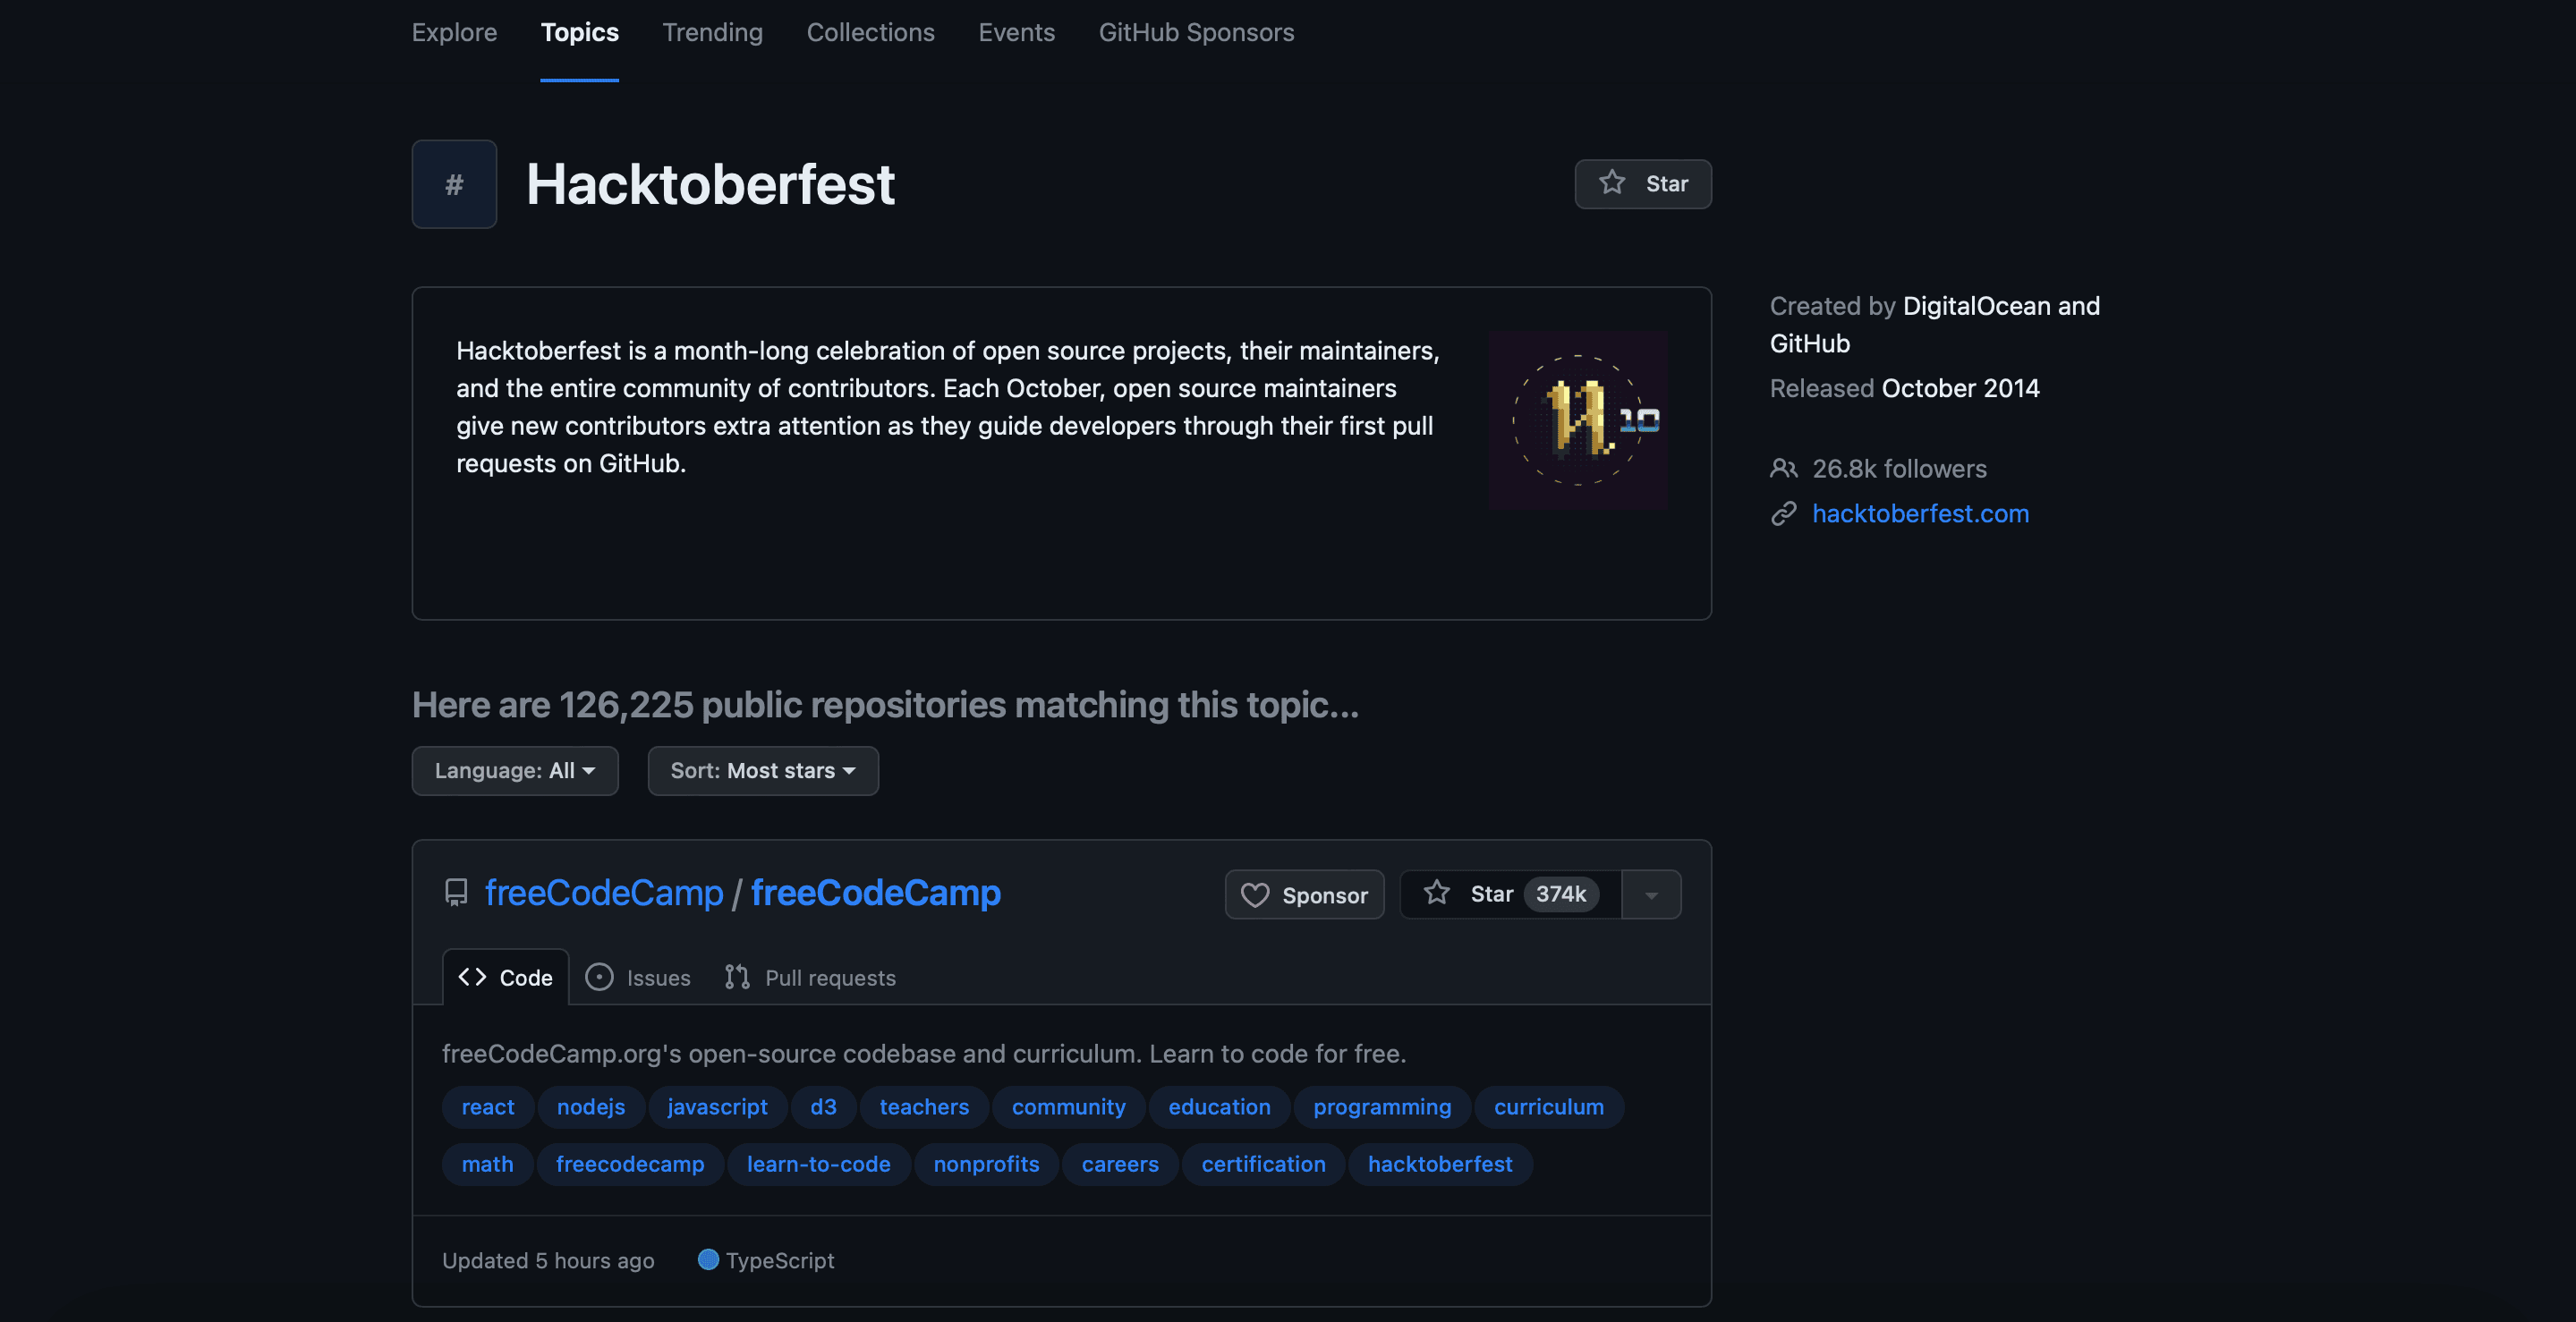Click the community topic tag
2576x1322 pixels.
[1069, 1107]
